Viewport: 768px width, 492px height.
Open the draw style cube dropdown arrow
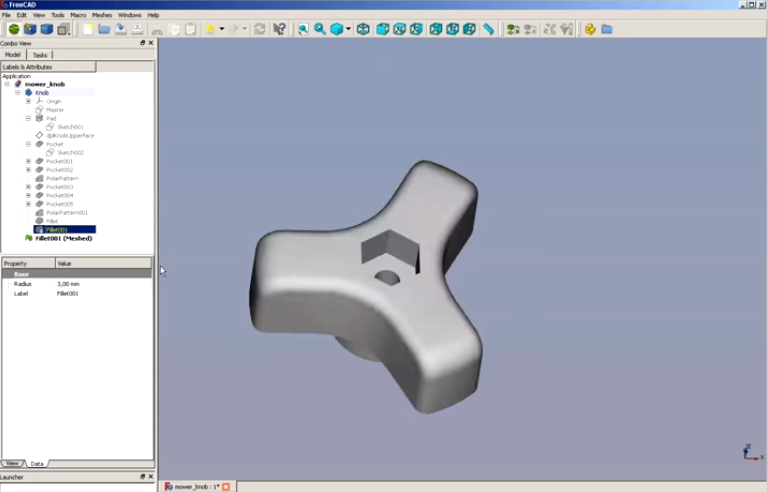348,29
